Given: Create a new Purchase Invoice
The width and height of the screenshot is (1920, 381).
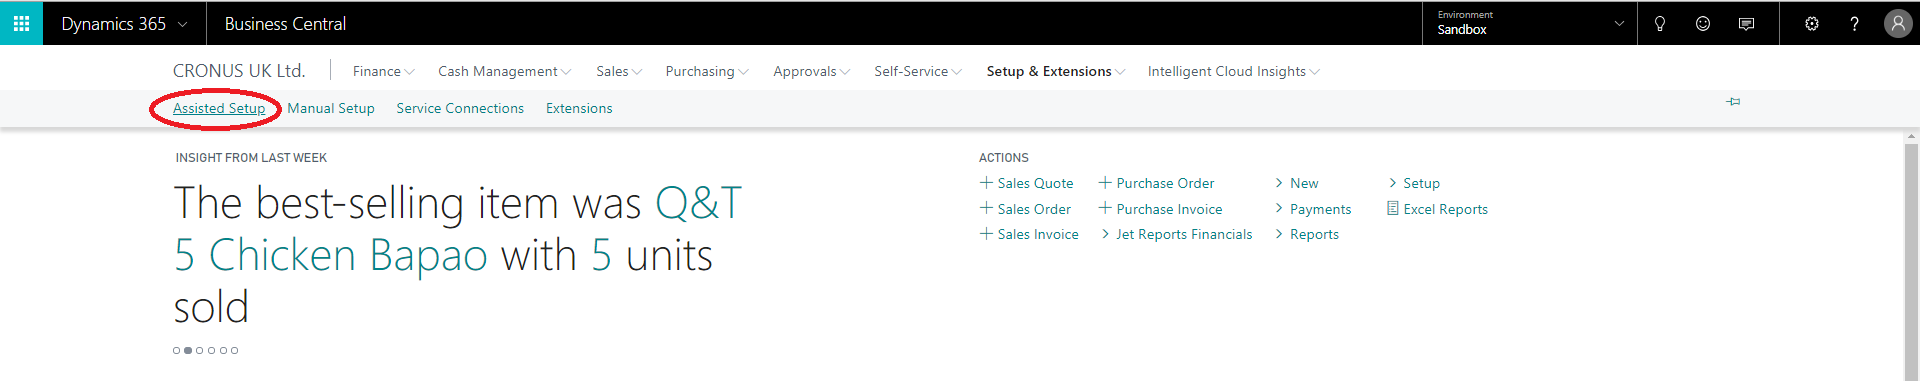Looking at the screenshot, I should coord(1161,209).
